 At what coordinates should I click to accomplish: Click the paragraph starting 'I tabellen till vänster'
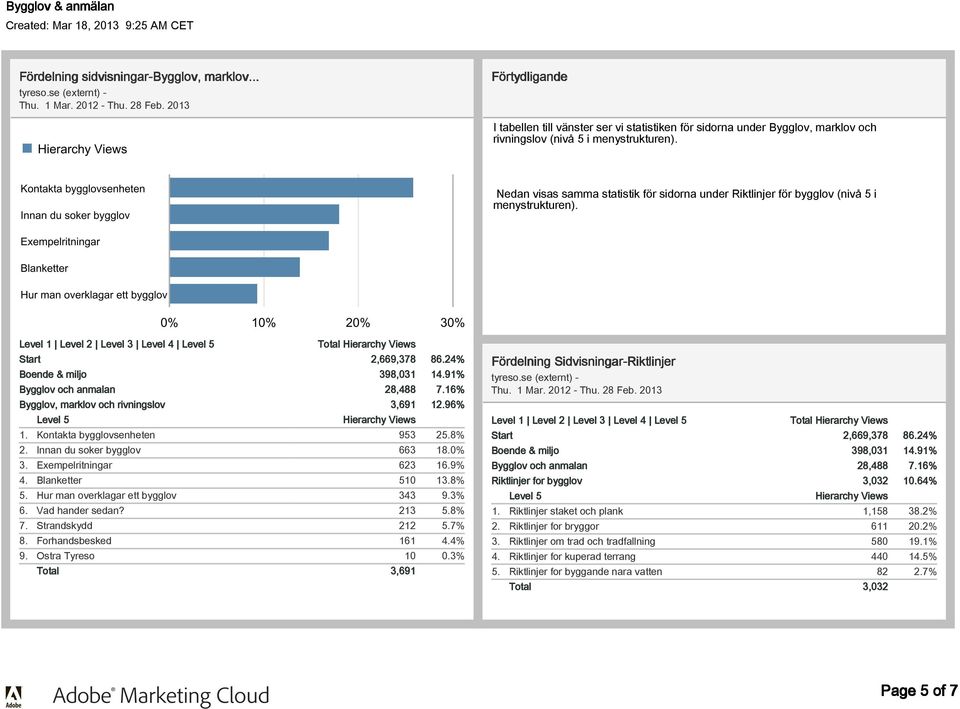[684, 133]
